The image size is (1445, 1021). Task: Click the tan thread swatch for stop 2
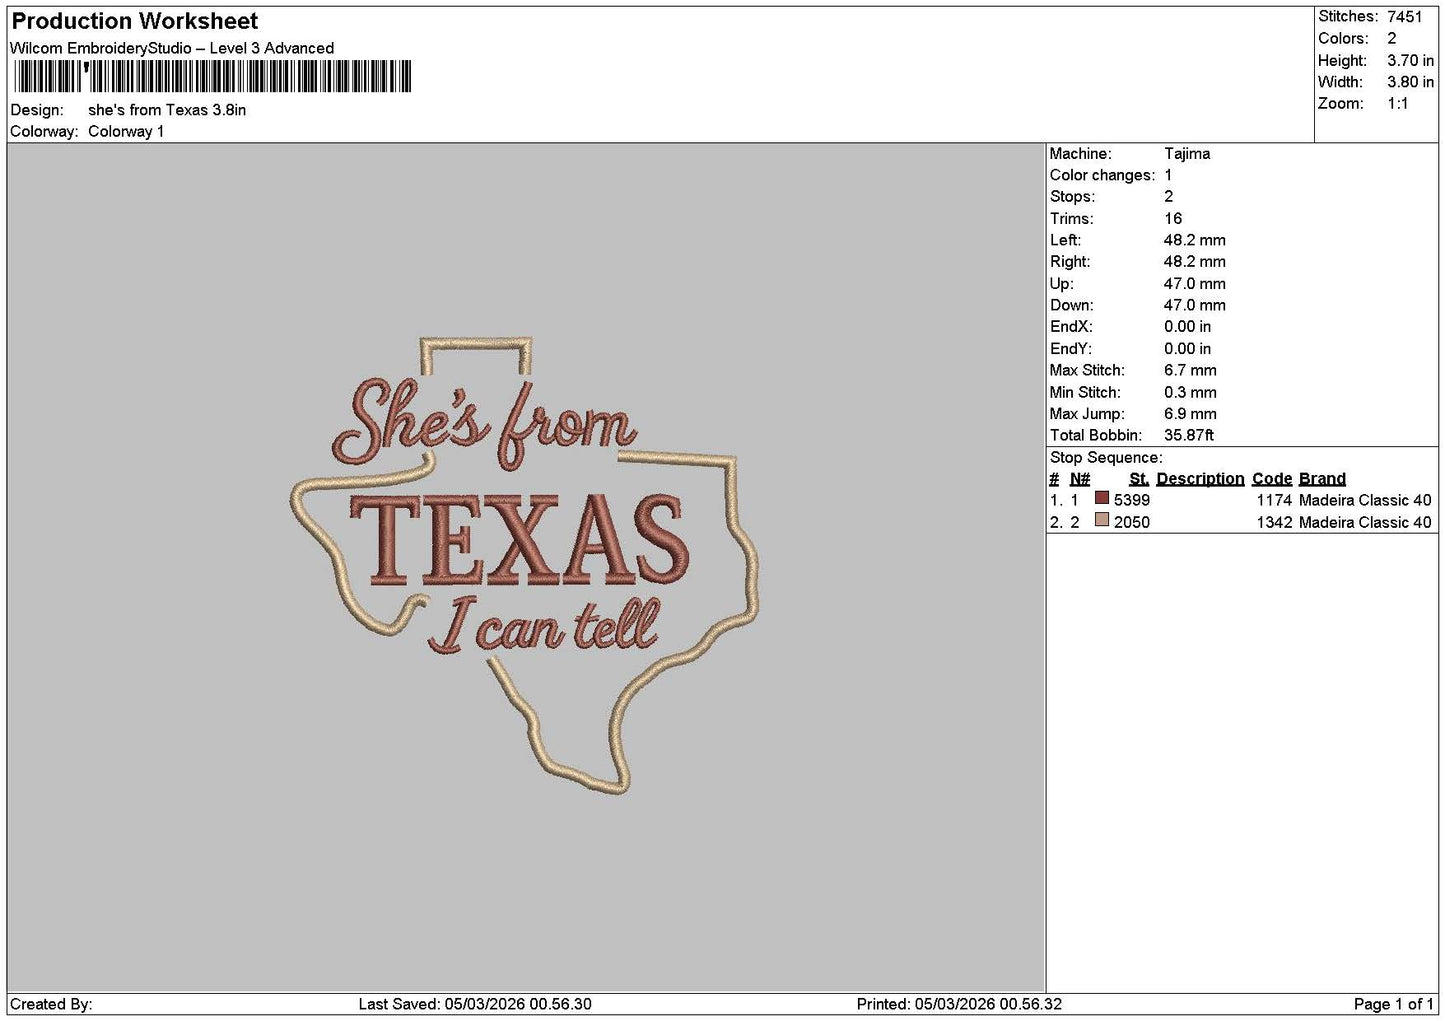tap(1102, 520)
